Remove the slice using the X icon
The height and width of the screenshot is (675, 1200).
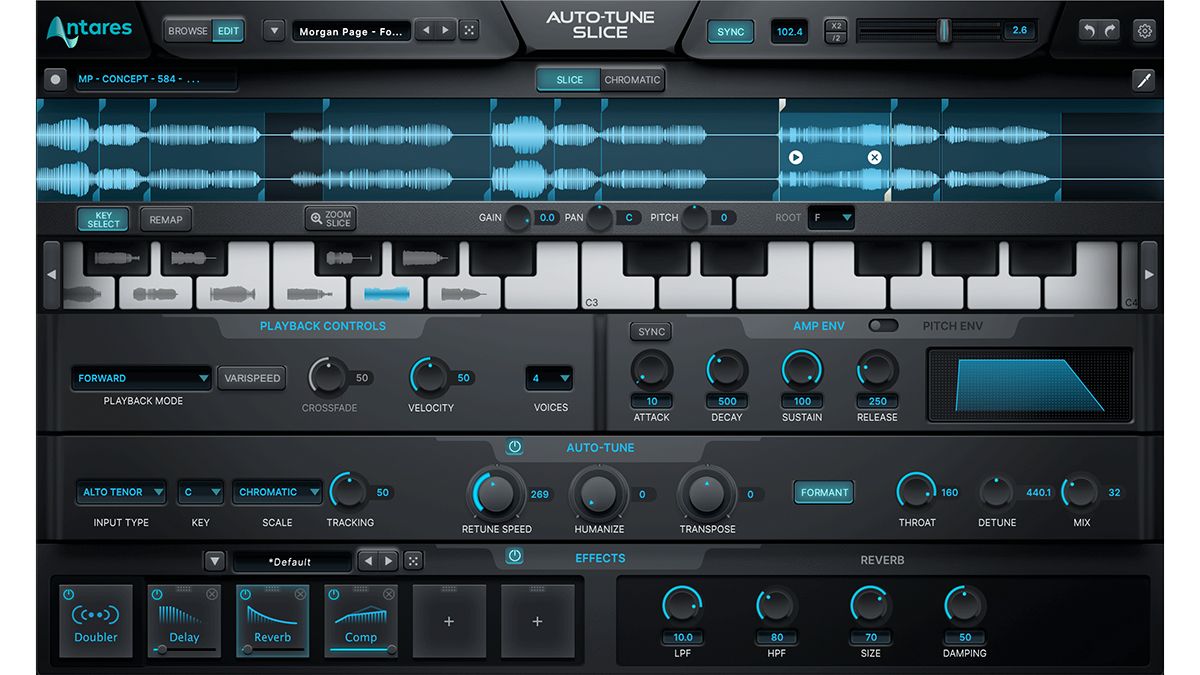(x=873, y=157)
